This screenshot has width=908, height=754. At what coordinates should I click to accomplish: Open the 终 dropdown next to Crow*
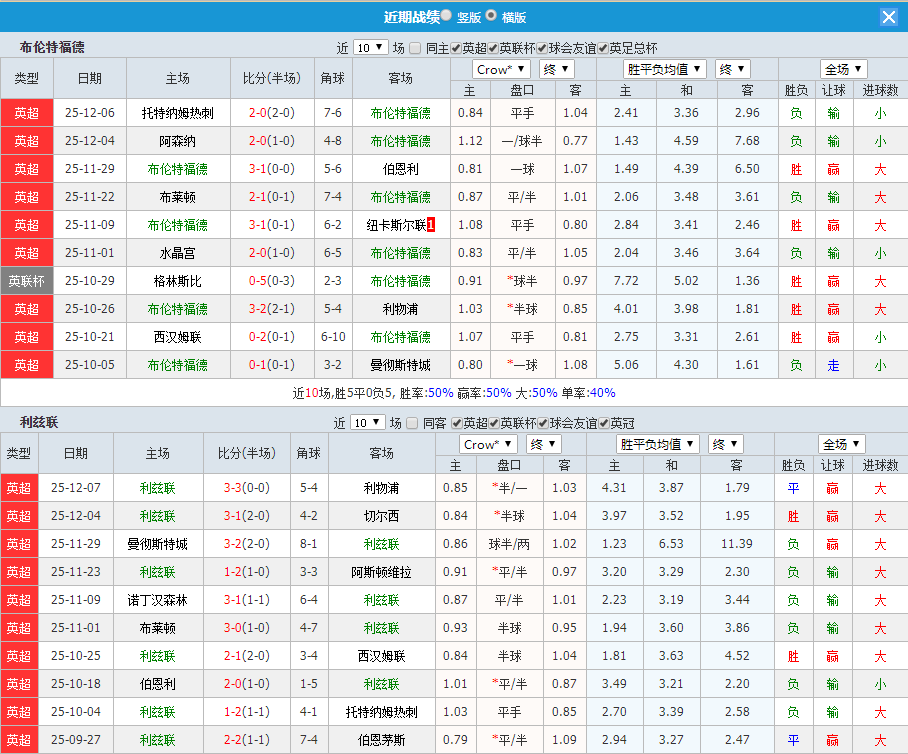[556, 69]
